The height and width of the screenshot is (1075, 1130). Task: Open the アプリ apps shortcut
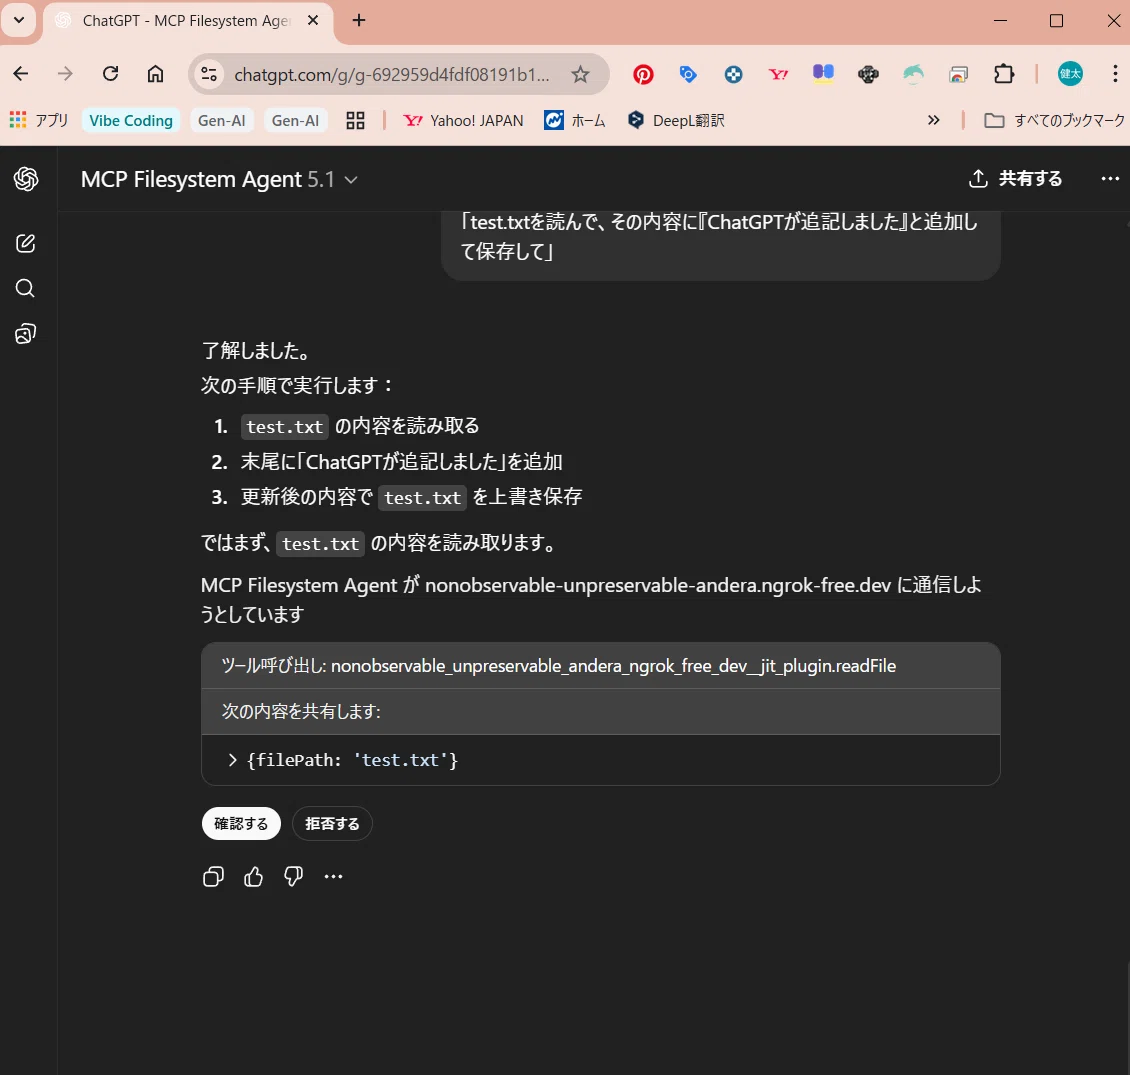[39, 120]
